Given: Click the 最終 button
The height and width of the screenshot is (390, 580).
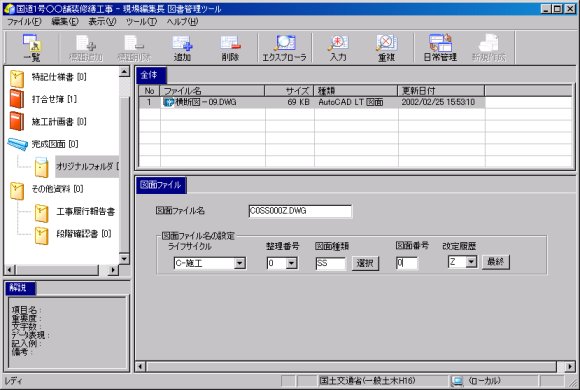Looking at the screenshot, I should click(496, 262).
